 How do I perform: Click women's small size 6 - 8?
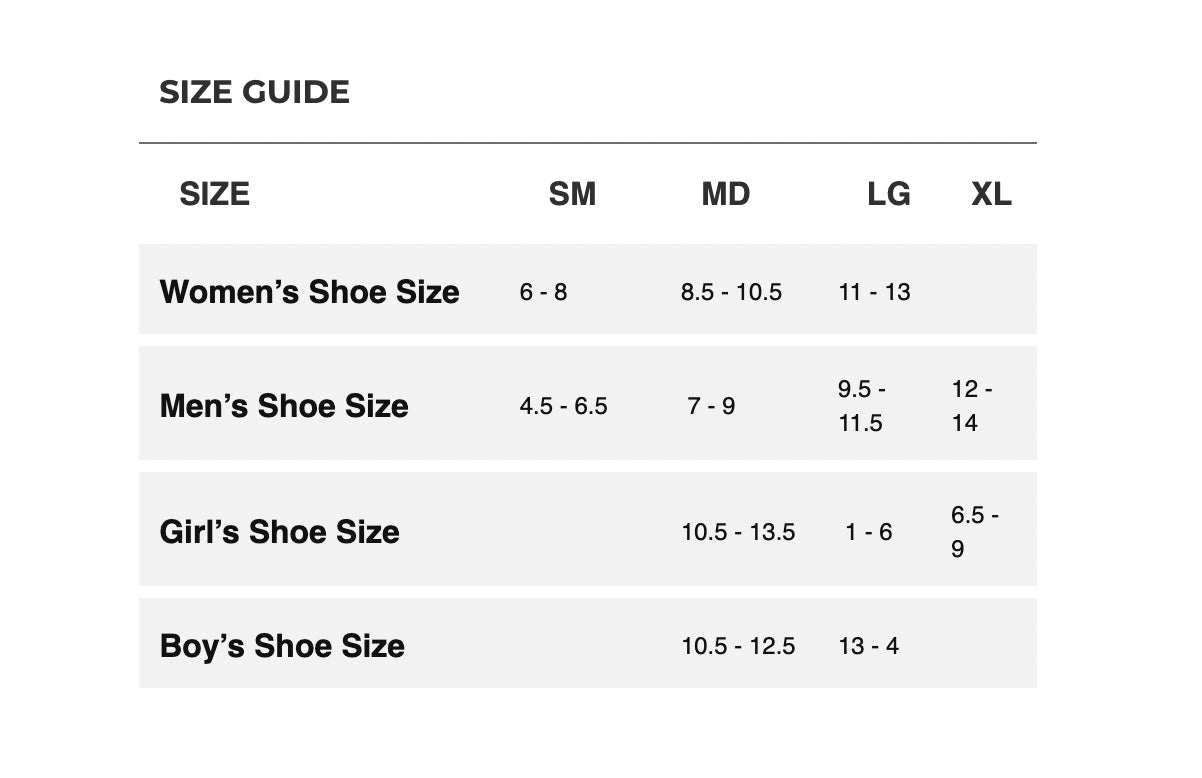[x=543, y=292]
